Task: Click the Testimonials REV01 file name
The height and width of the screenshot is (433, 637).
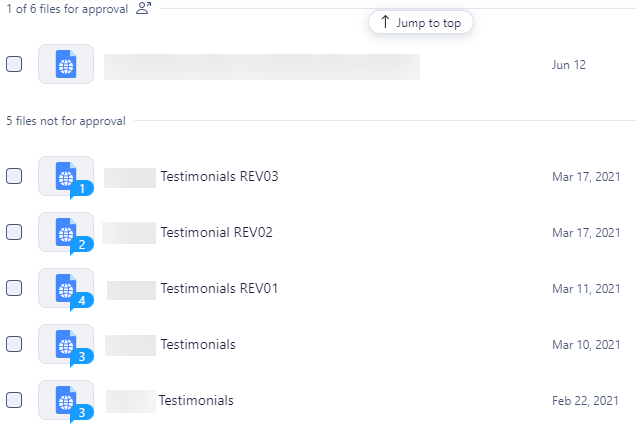Action: coord(219,289)
